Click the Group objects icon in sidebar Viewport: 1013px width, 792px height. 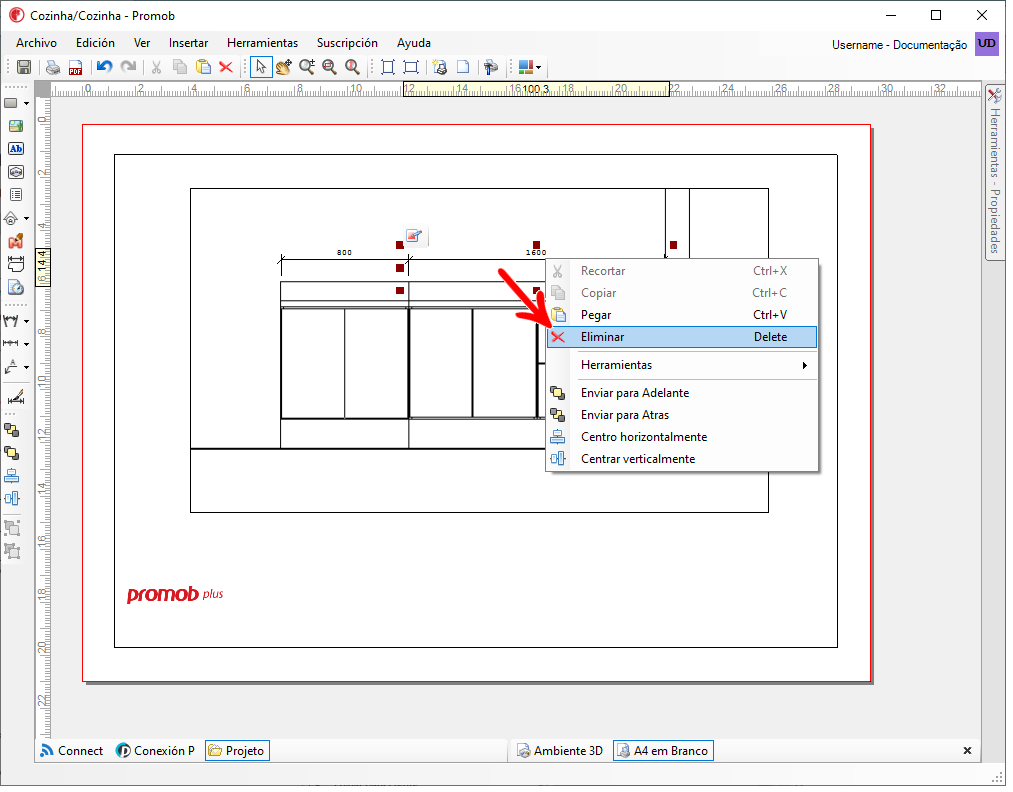(12, 528)
